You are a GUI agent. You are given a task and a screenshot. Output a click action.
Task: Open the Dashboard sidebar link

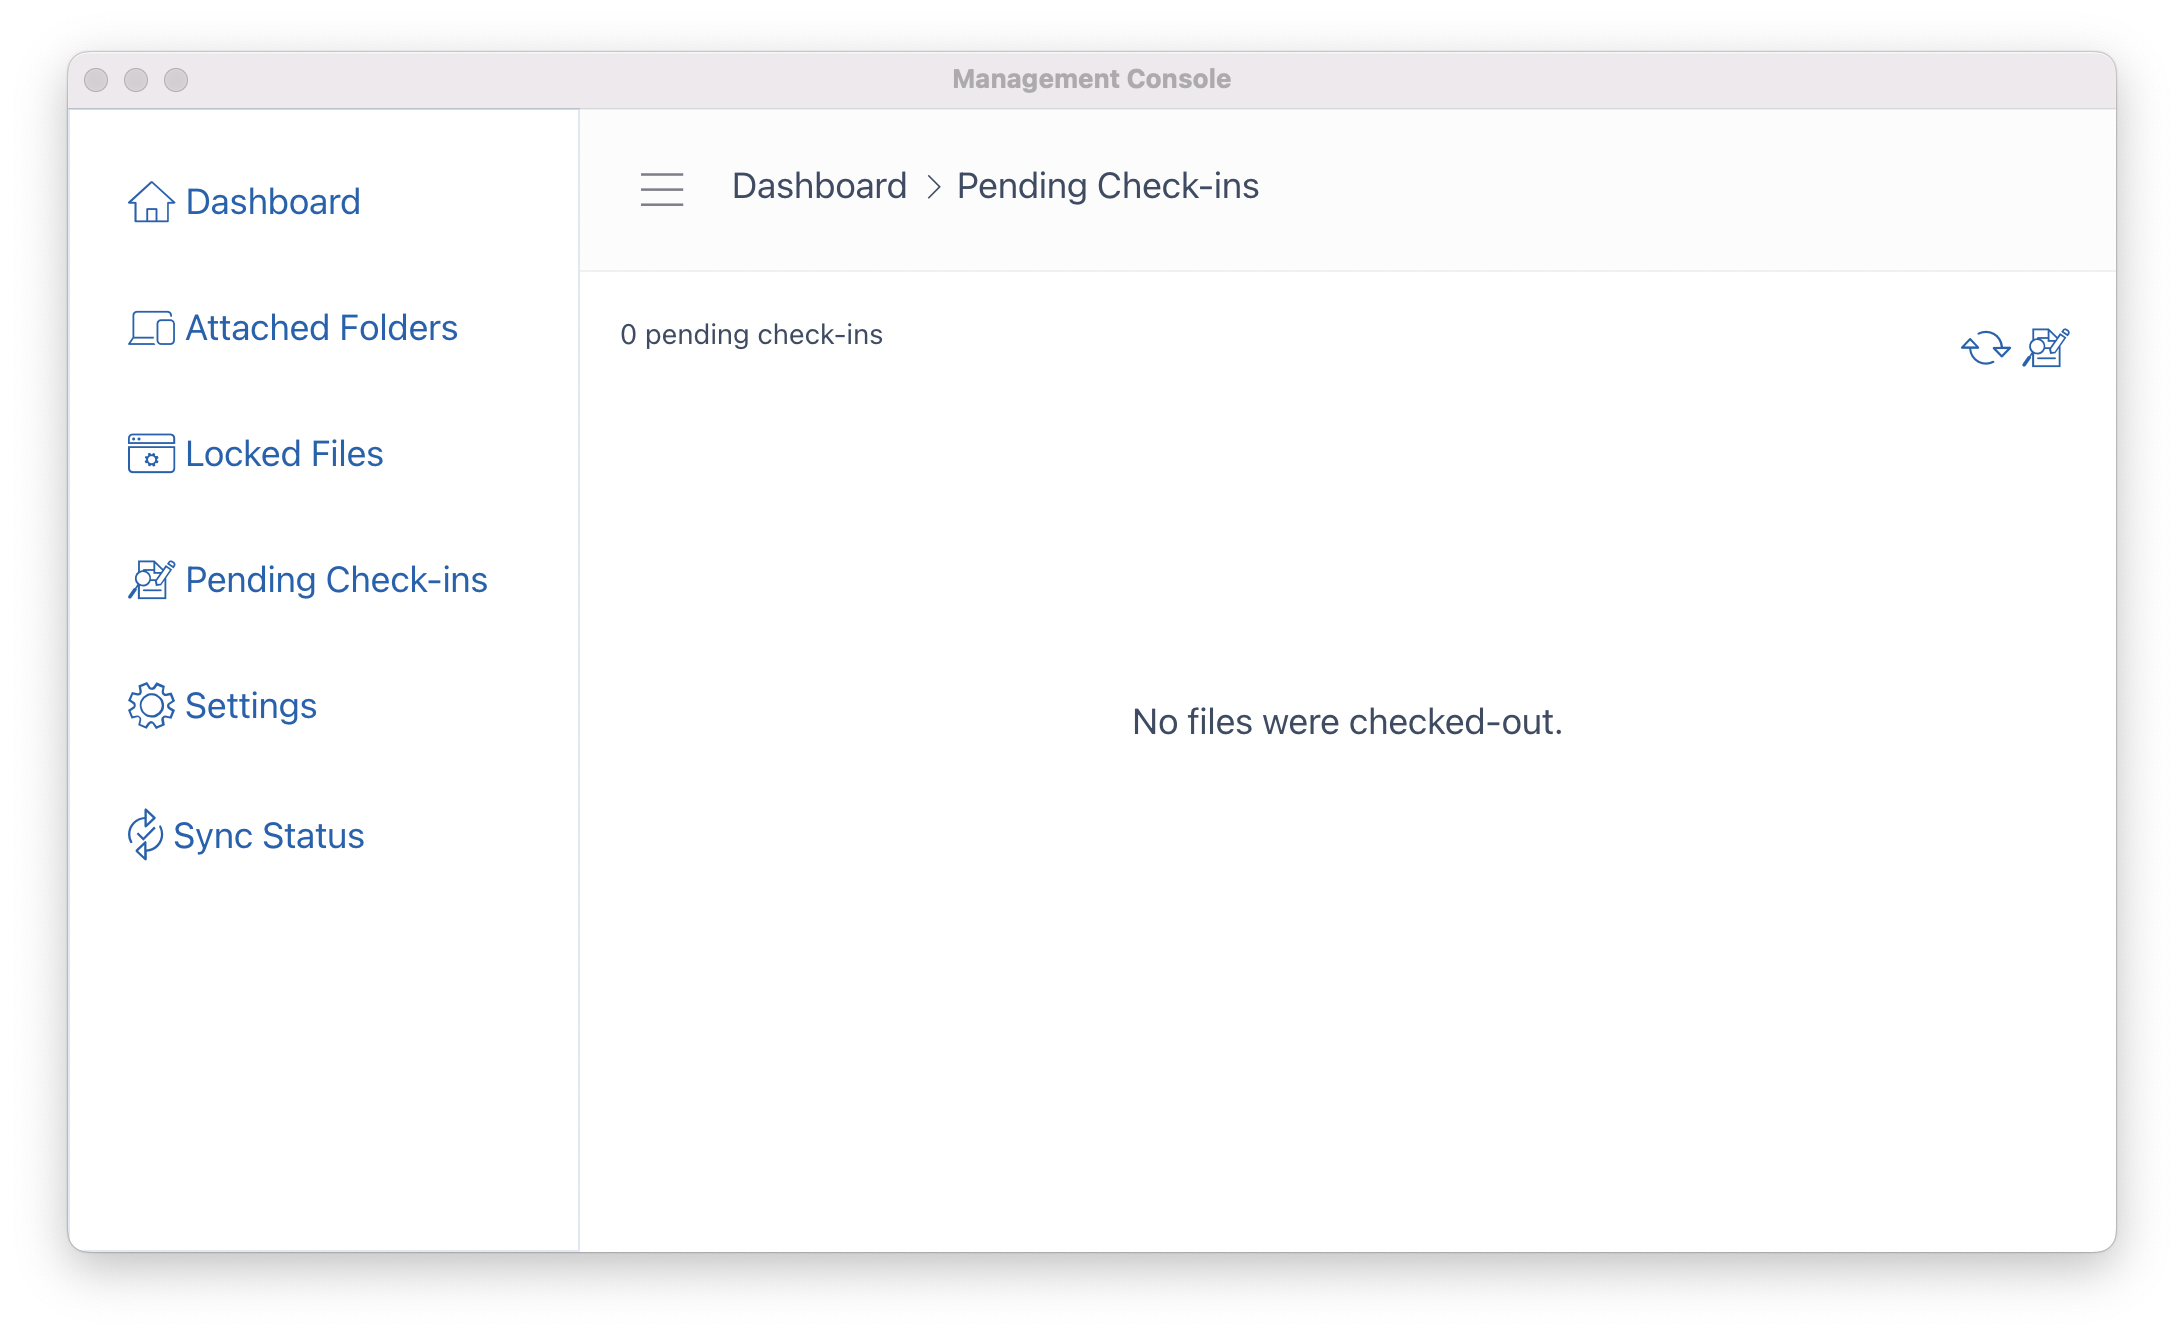point(273,202)
